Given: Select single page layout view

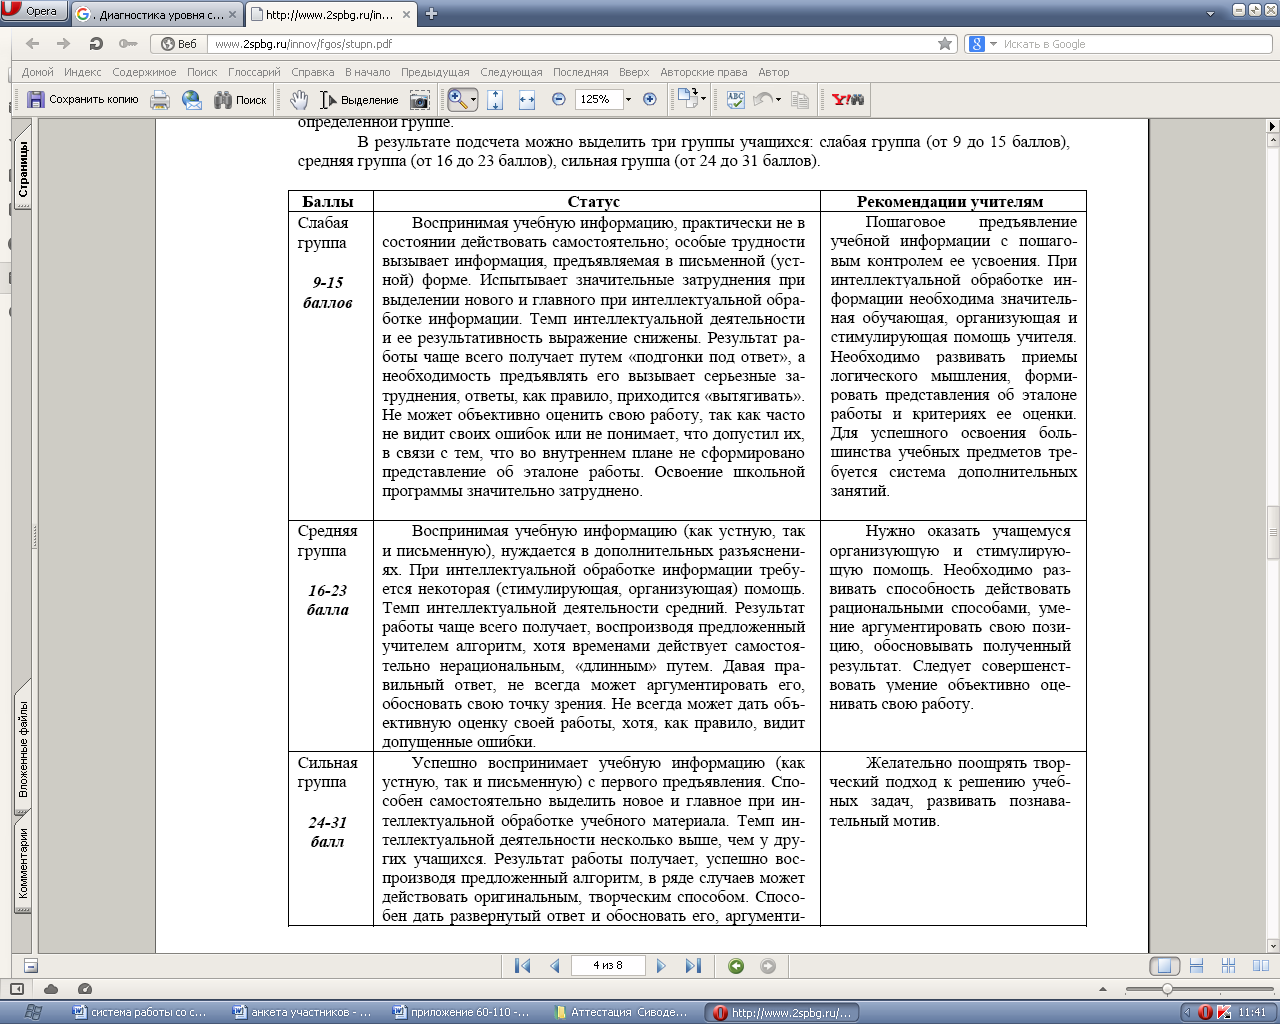Looking at the screenshot, I should [x=1164, y=966].
